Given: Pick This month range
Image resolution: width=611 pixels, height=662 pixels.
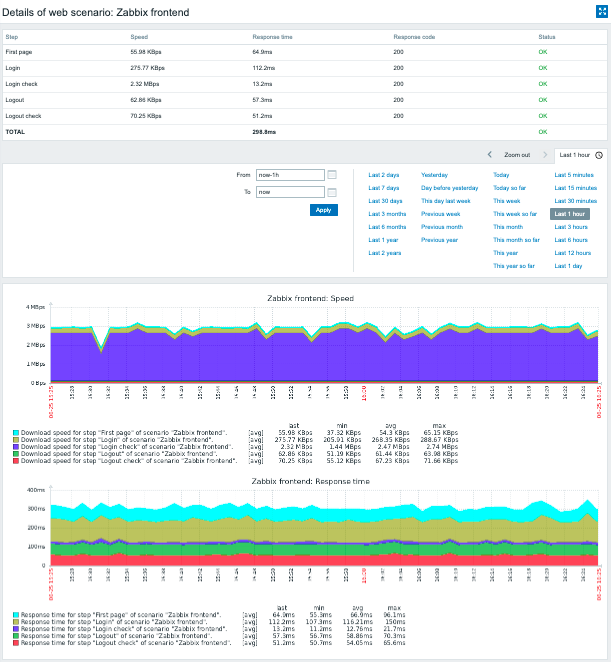Looking at the screenshot, I should click(x=508, y=227).
